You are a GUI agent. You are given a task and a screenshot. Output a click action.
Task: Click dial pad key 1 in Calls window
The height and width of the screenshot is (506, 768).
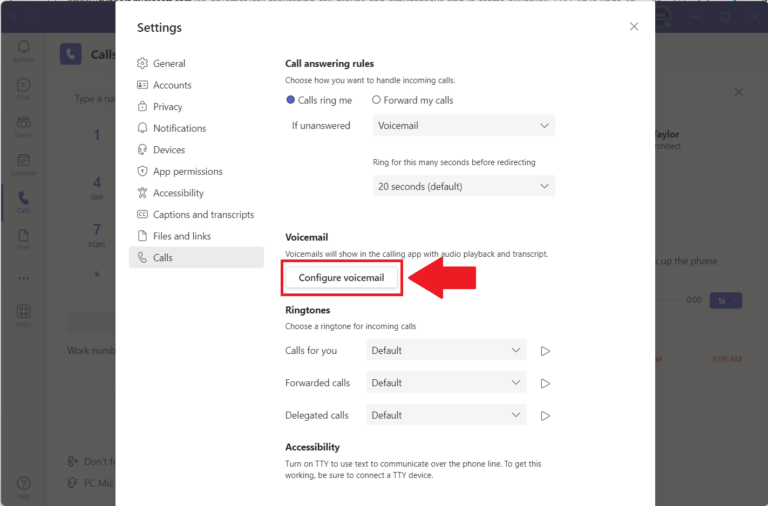tap(97, 135)
